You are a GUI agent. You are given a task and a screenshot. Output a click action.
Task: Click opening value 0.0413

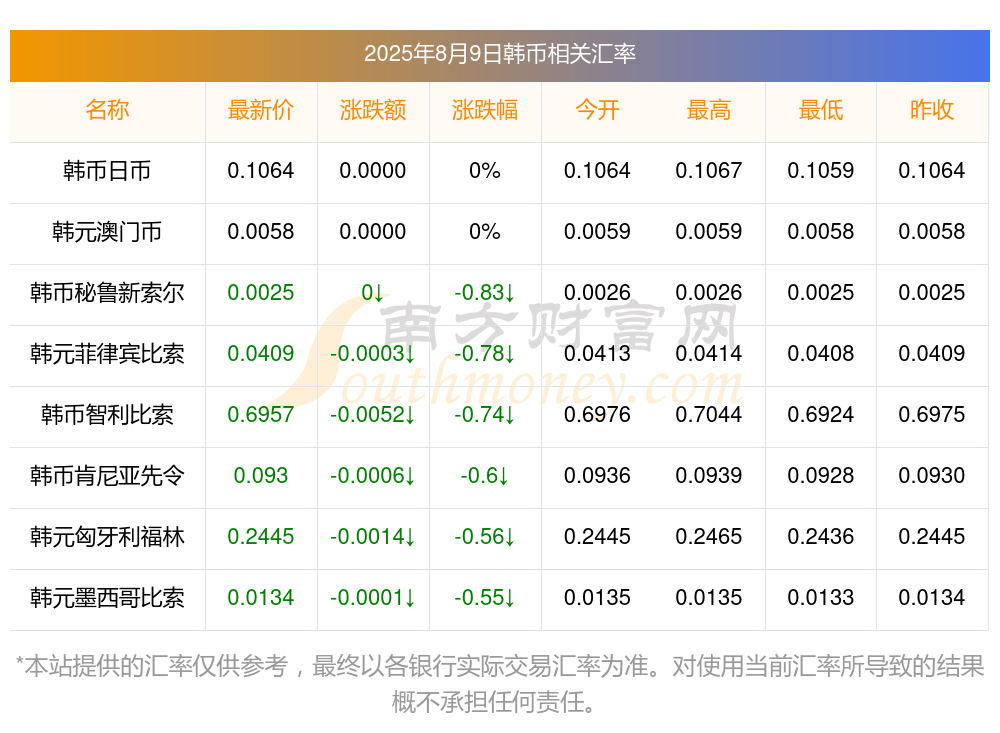tap(597, 353)
